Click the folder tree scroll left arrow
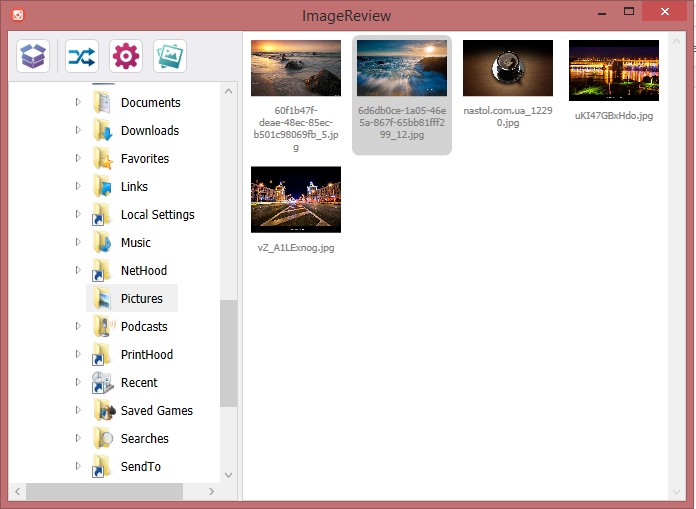Image resolution: width=696 pixels, height=509 pixels. 18,491
